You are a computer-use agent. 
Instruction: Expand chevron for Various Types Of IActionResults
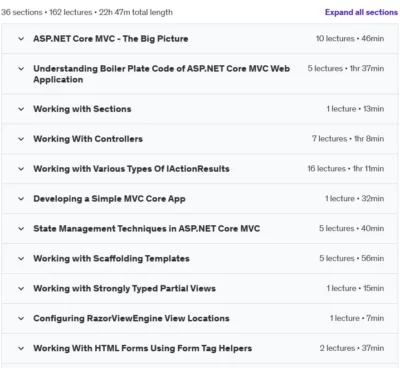[21, 169]
